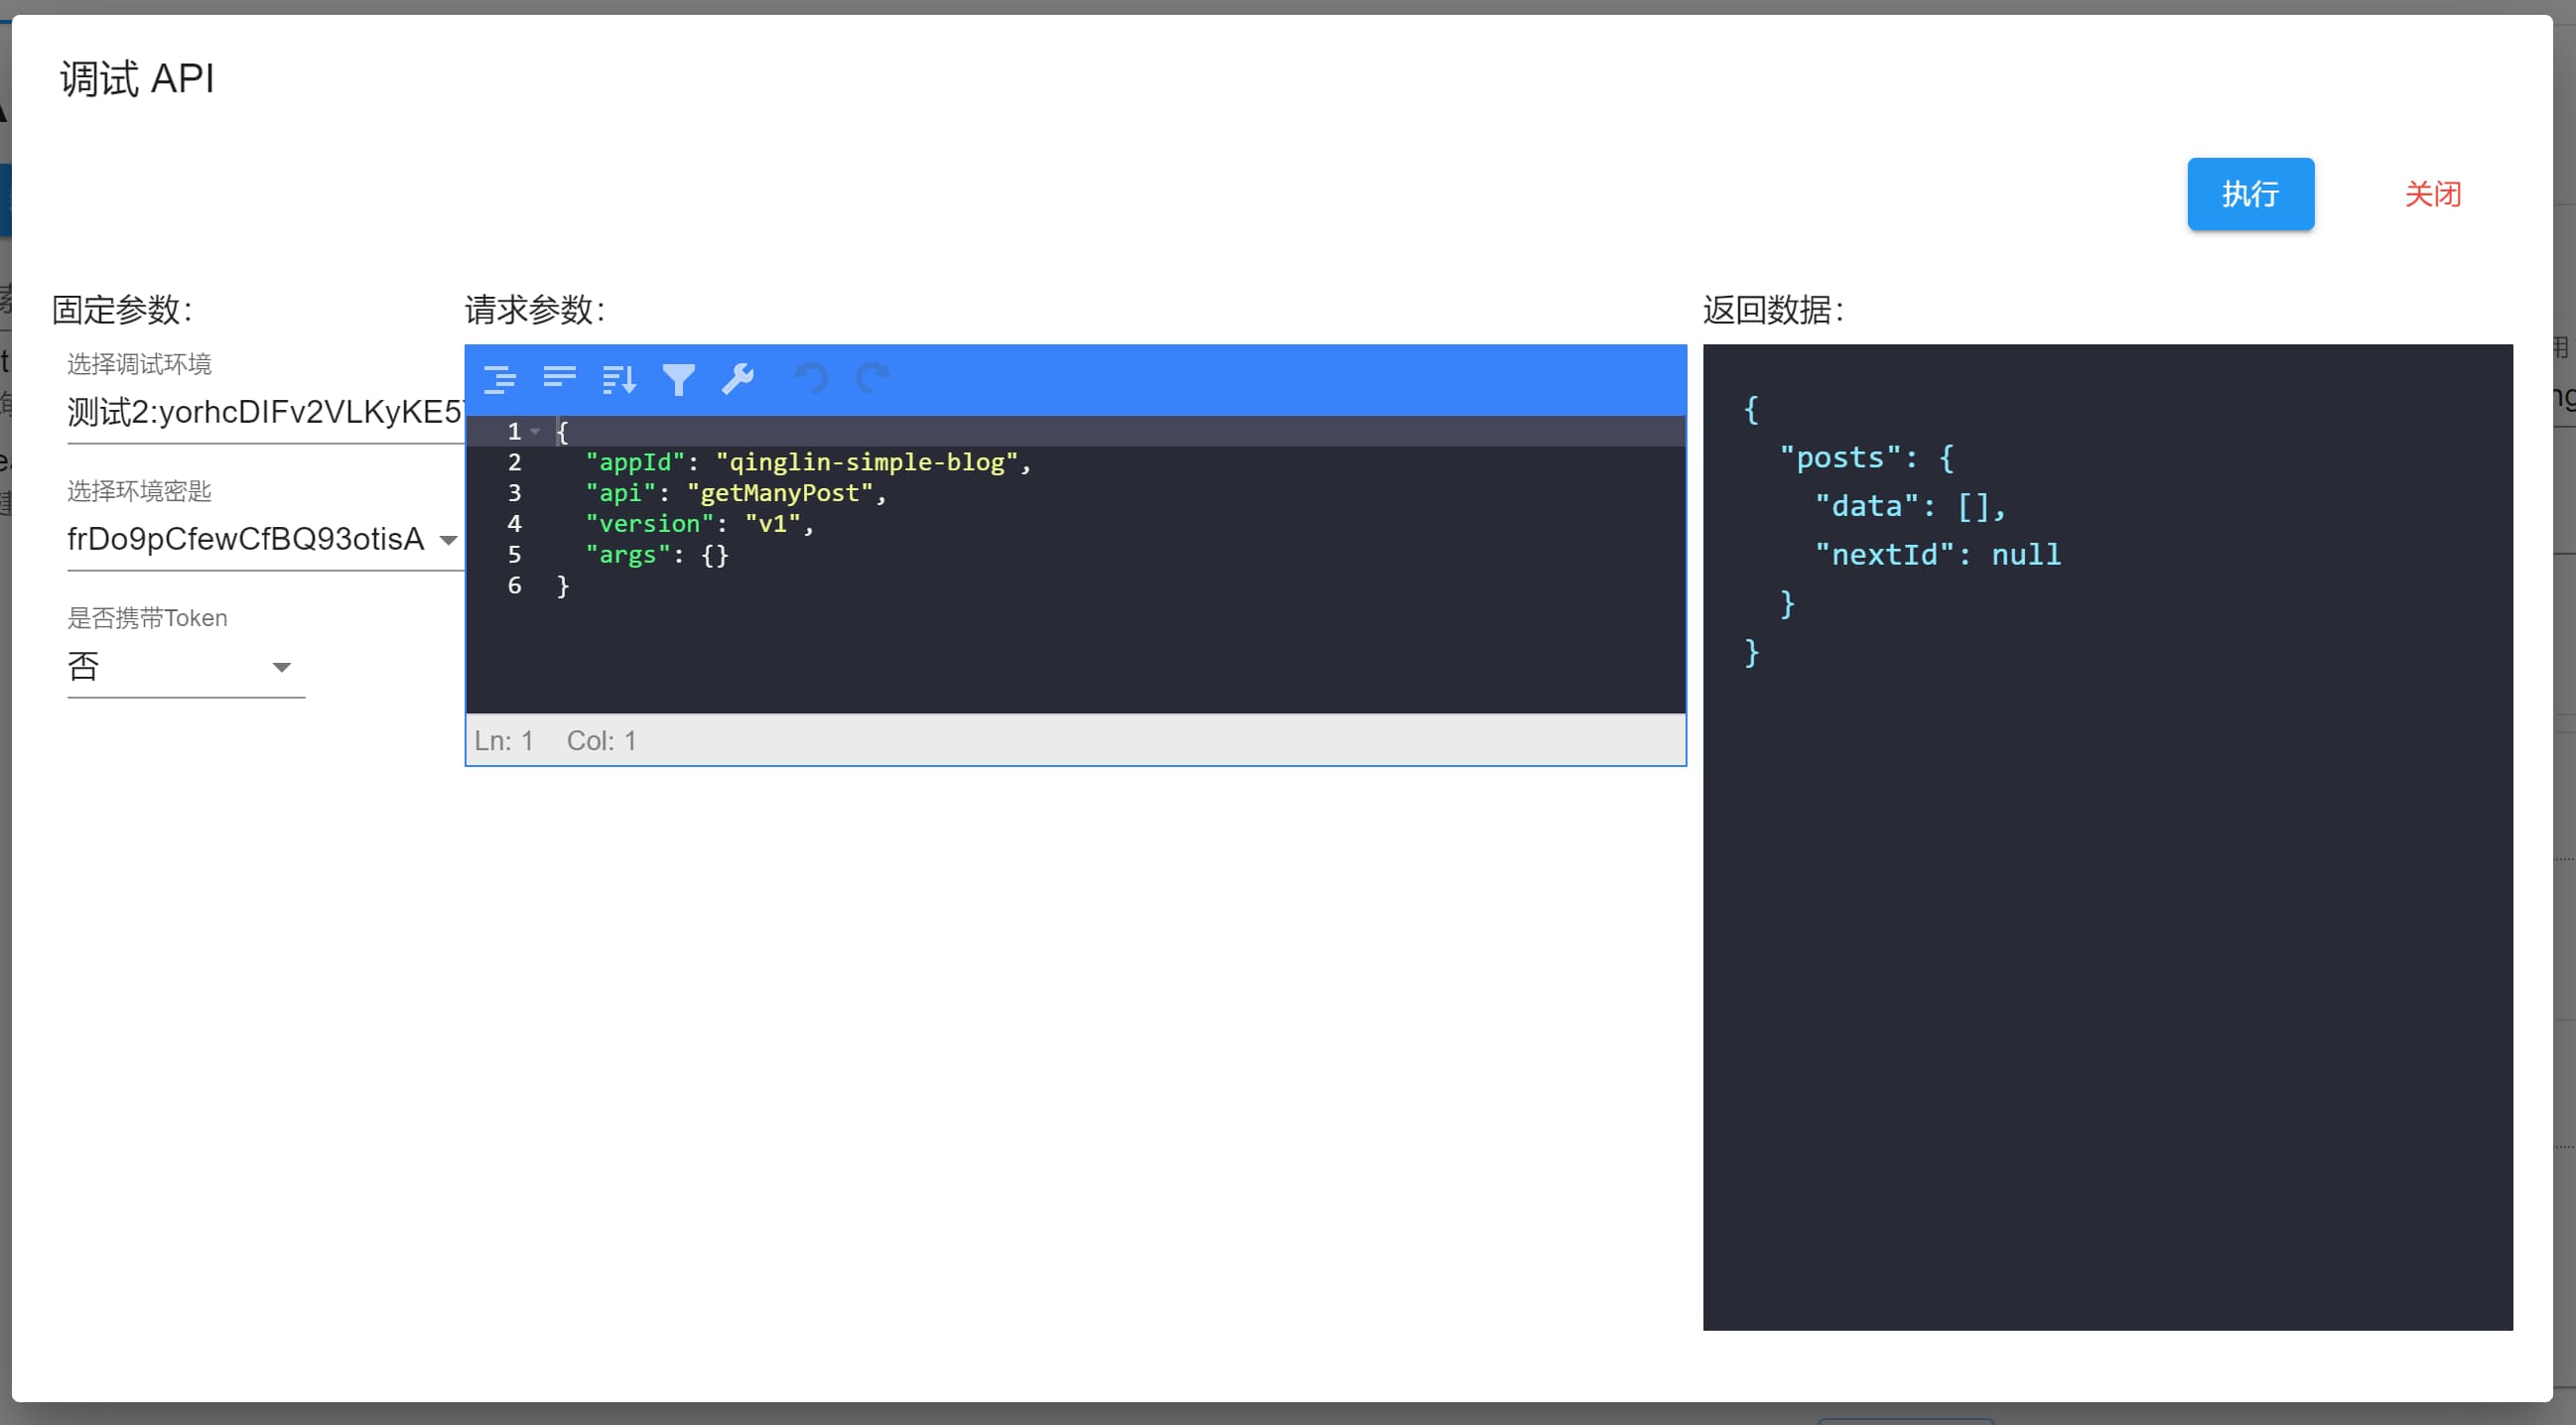Screen dimensions: 2576x1425
Task: Click the appId value qinglin-simple-blog
Action: (x=866, y=463)
